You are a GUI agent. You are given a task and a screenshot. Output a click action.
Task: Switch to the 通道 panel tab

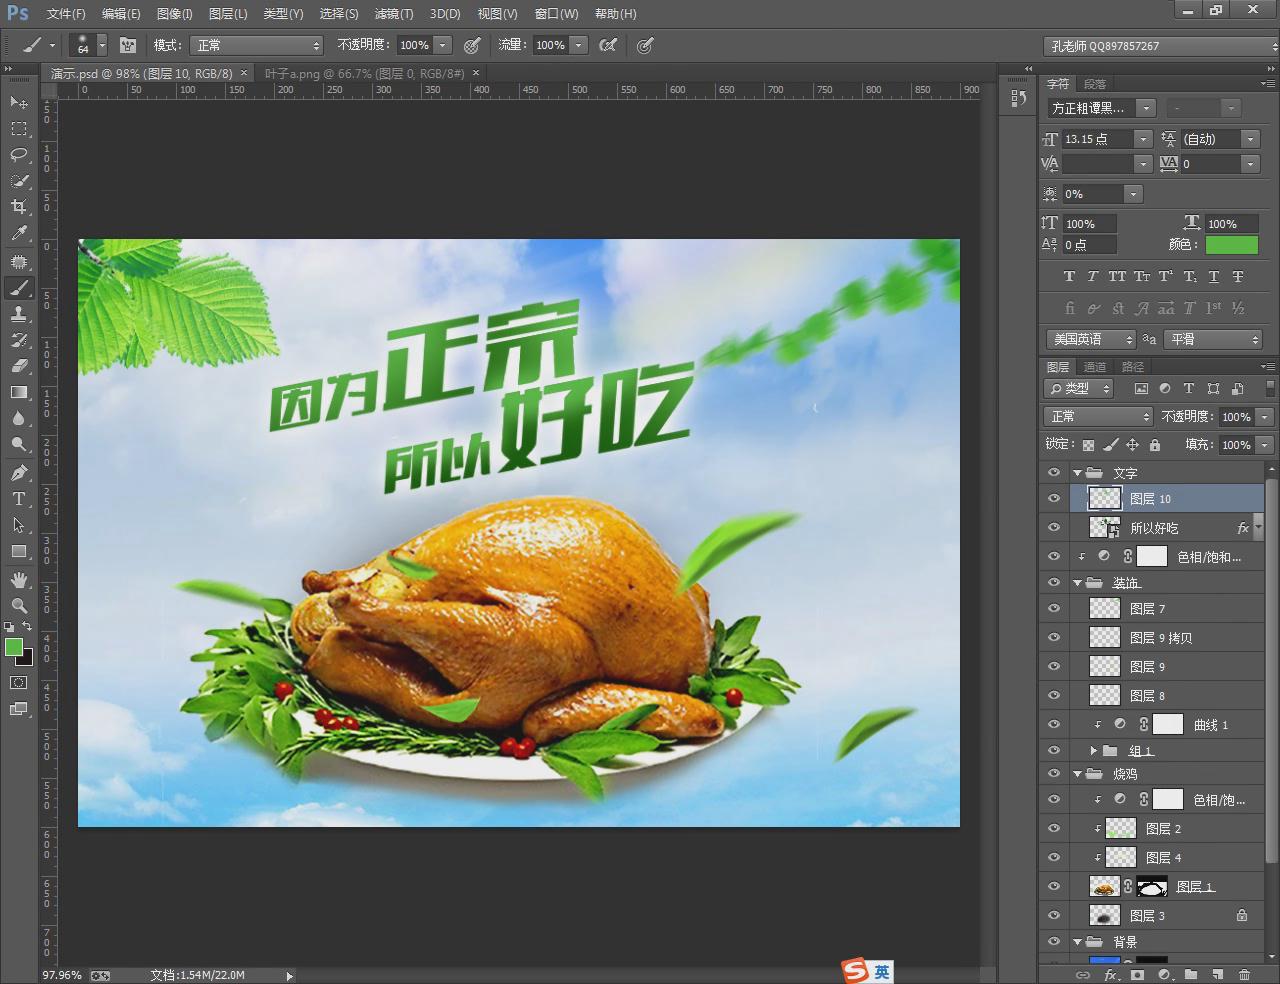coord(1096,367)
